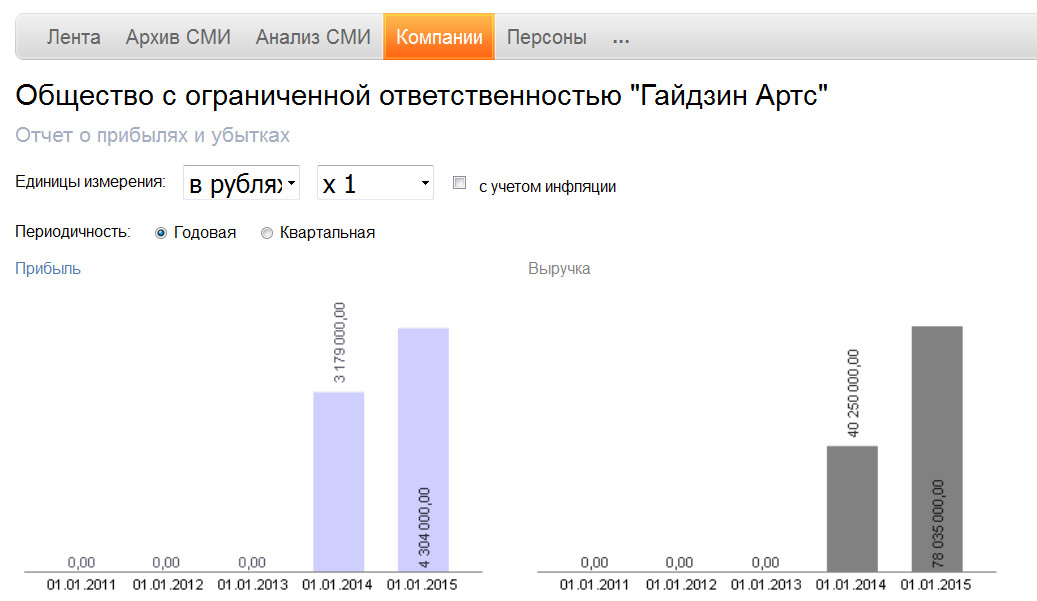Go to the Анализ СМИ tab
The height and width of the screenshot is (601, 1037).
[313, 37]
